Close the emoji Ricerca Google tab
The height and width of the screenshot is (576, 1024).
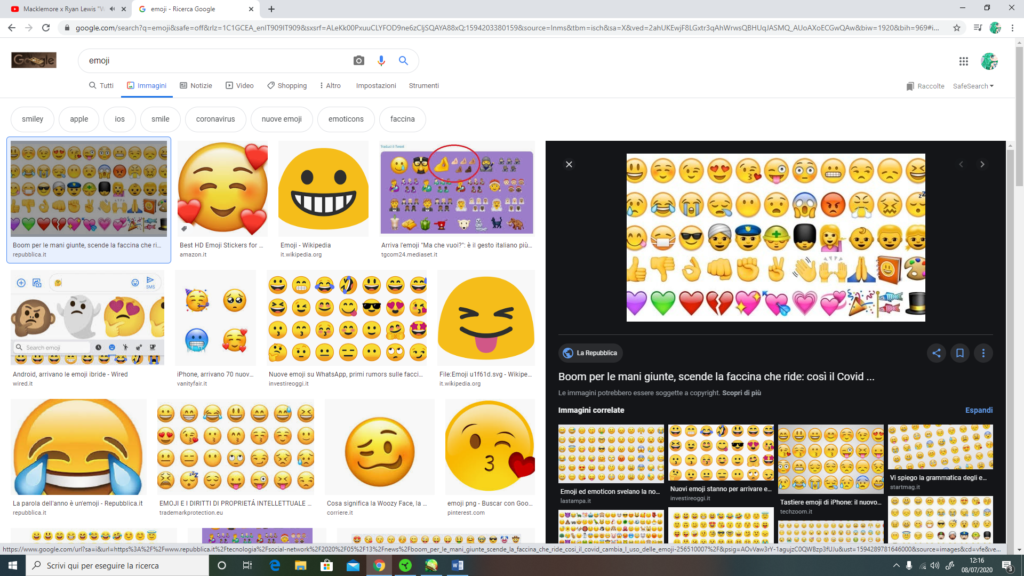[251, 9]
